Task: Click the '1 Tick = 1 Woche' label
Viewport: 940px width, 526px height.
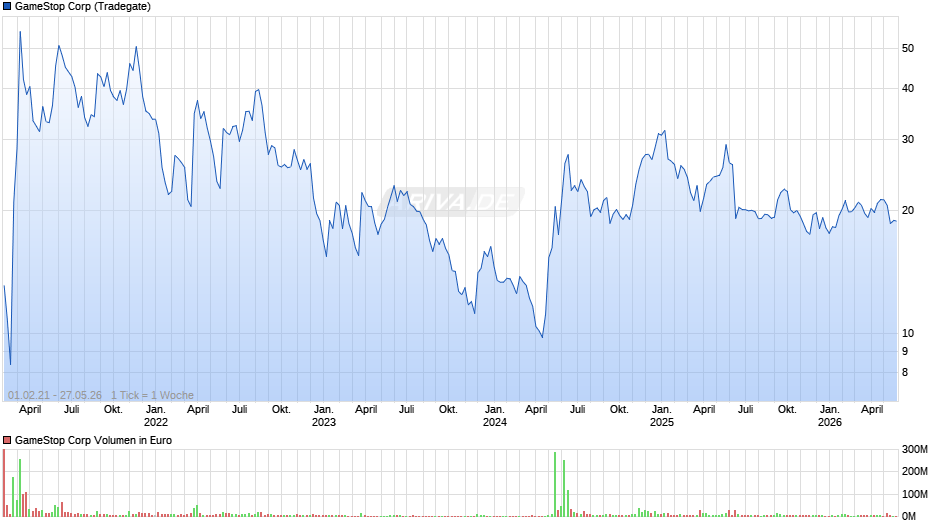Action: (x=152, y=395)
